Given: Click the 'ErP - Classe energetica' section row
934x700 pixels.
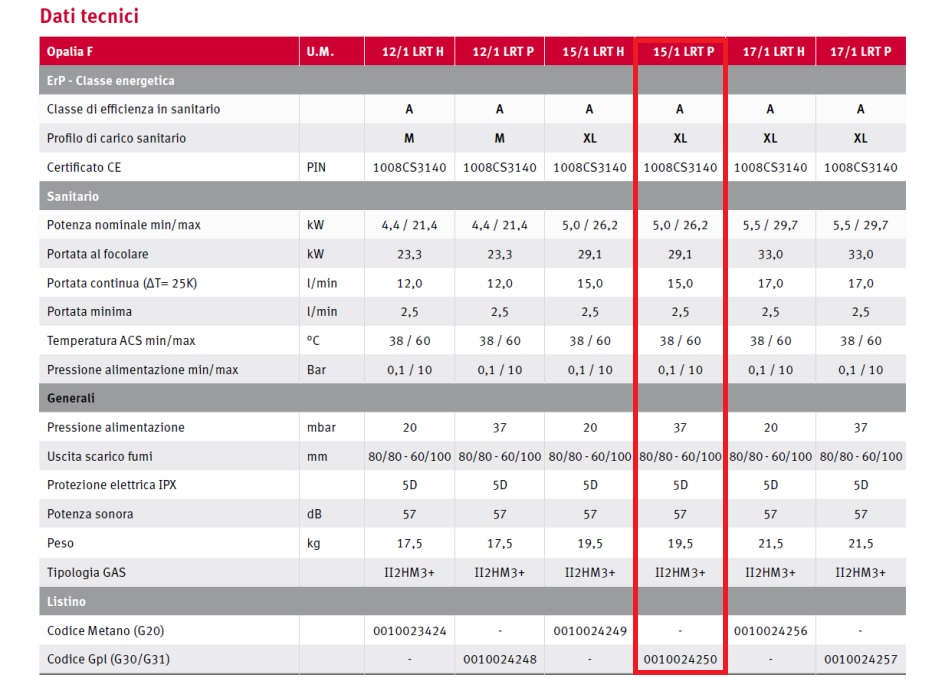Looking at the screenshot, I should pyautogui.click(x=110, y=81).
